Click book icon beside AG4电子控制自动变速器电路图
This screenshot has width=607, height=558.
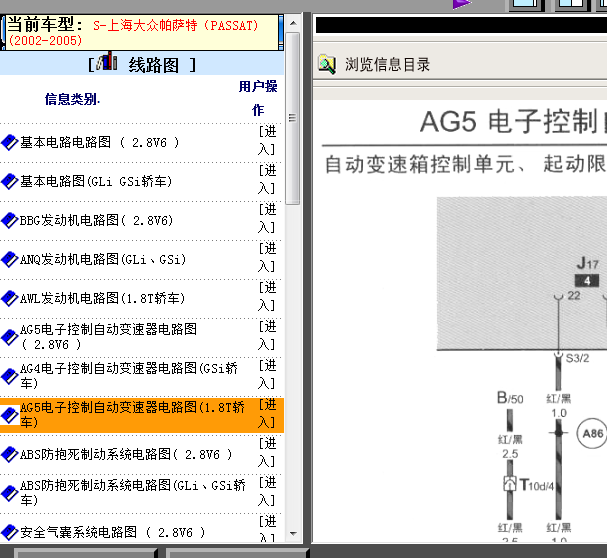10,376
